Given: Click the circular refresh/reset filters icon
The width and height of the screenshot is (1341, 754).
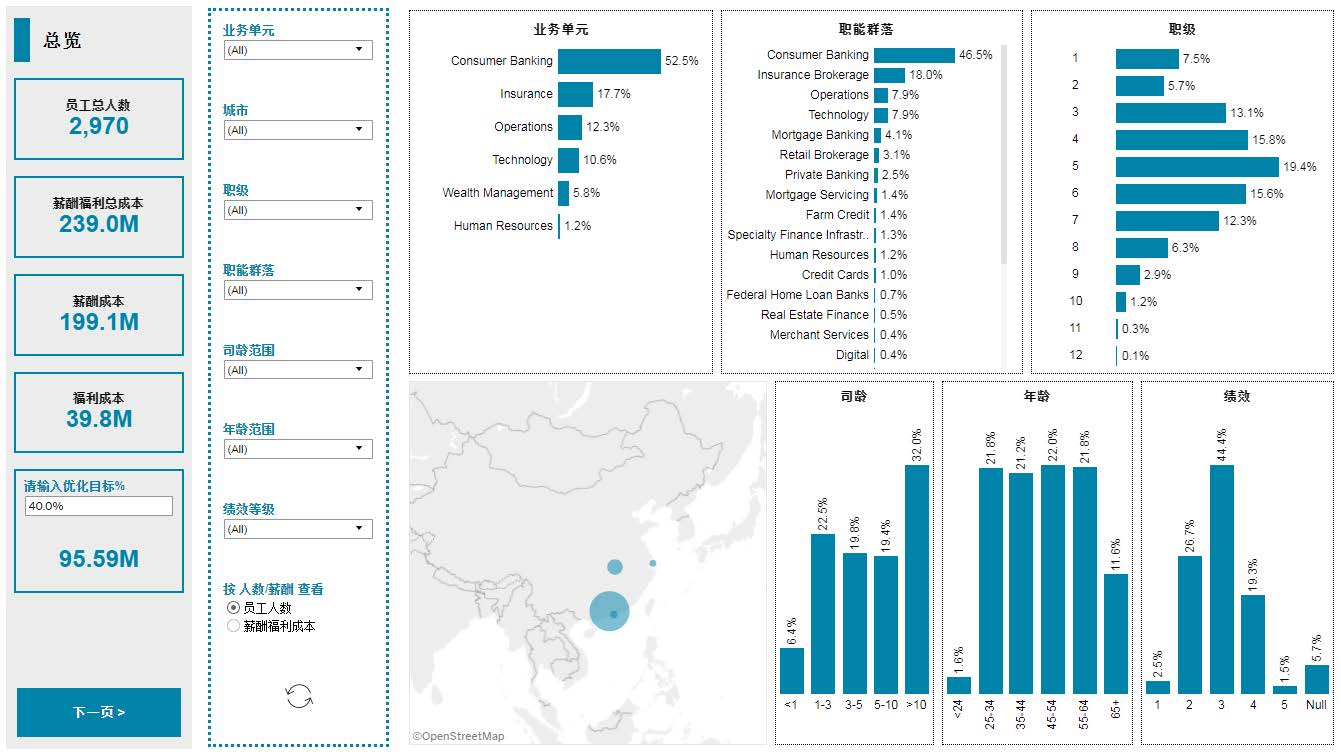Looking at the screenshot, I should (x=299, y=696).
